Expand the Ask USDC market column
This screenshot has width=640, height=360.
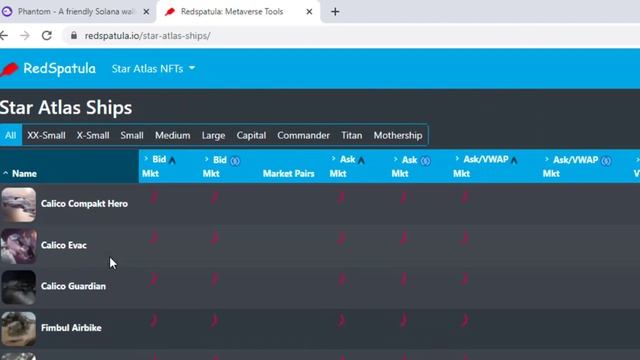pos(396,159)
